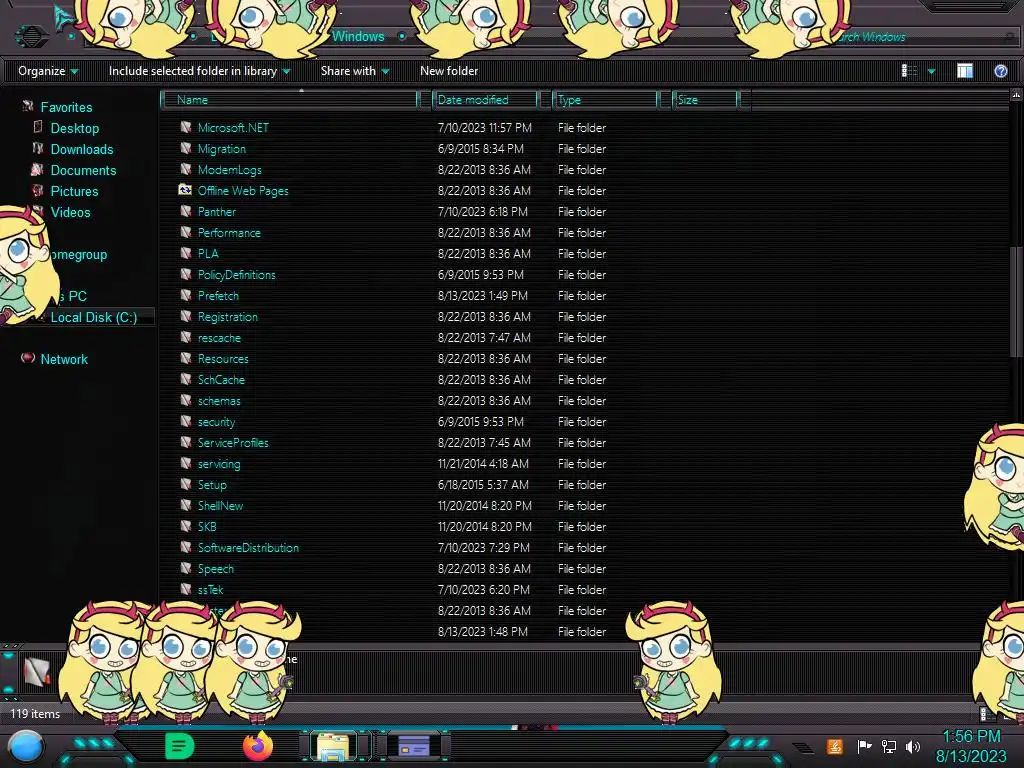1024x768 pixels.
Task: Select the Registration folder name
Action: click(x=227, y=317)
